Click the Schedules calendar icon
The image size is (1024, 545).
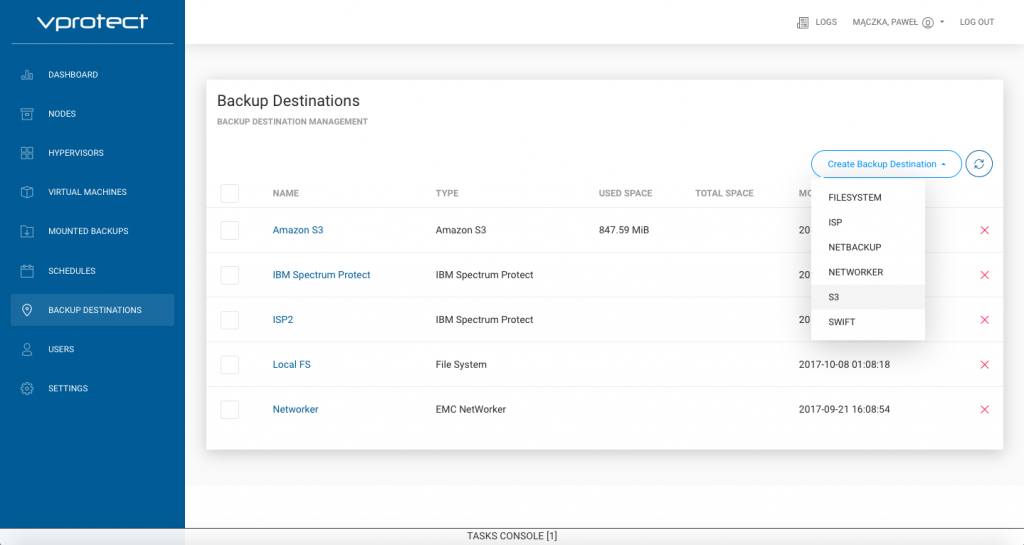pyautogui.click(x=27, y=271)
